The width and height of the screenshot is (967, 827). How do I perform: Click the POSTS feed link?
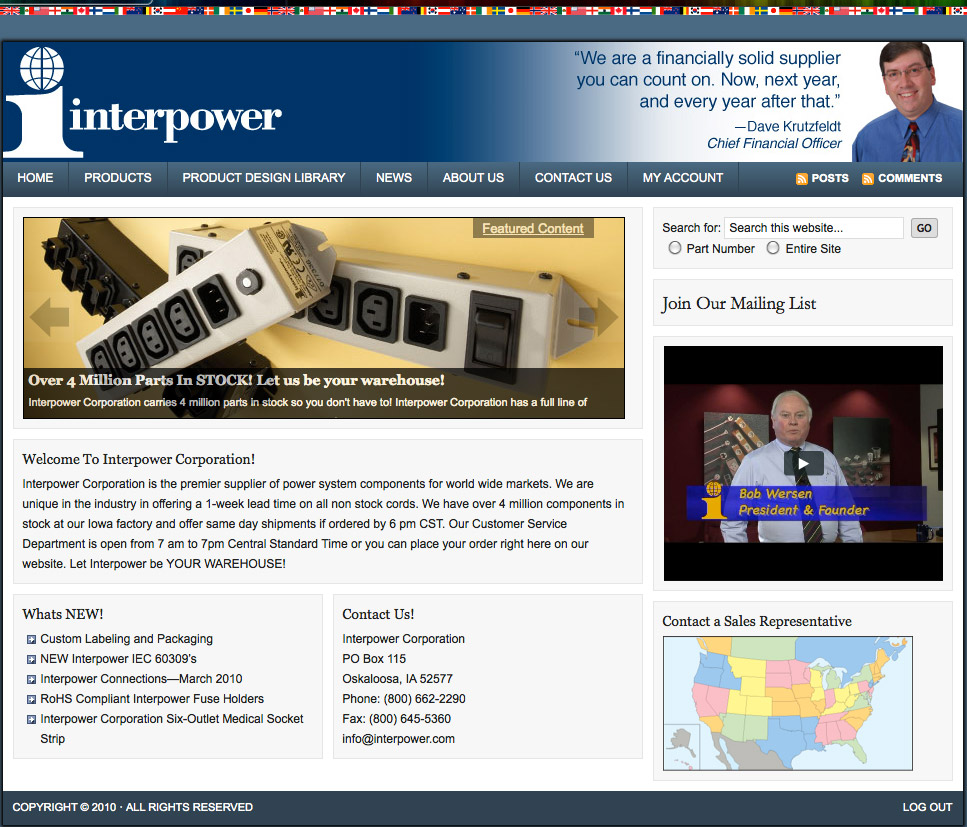[x=830, y=178]
